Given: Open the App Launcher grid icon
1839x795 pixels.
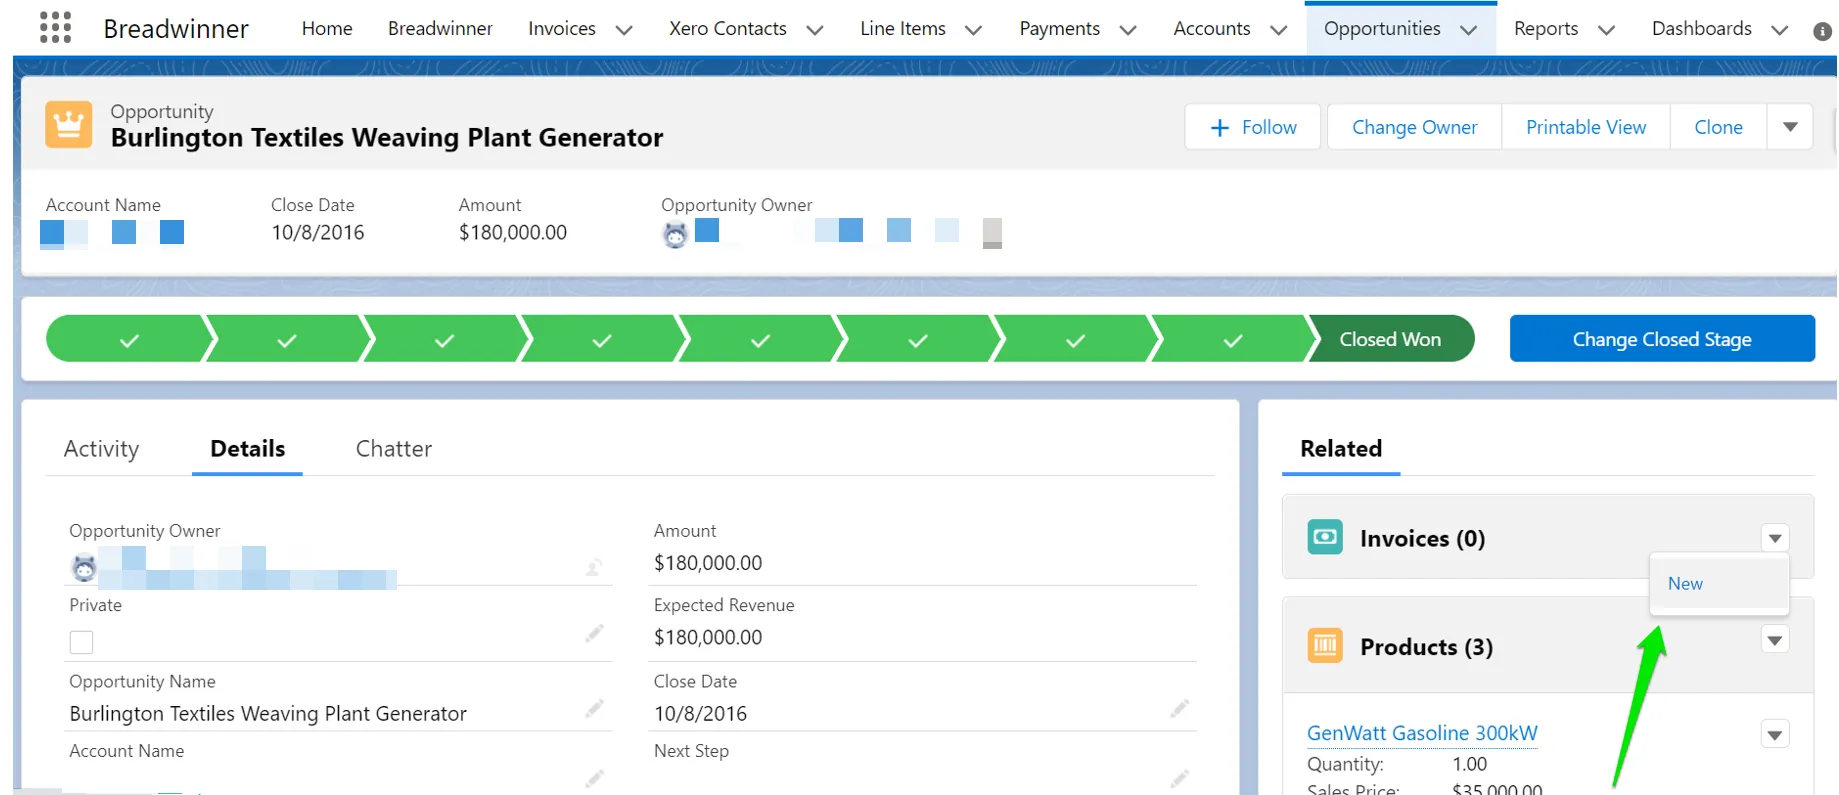Looking at the screenshot, I should (55, 28).
